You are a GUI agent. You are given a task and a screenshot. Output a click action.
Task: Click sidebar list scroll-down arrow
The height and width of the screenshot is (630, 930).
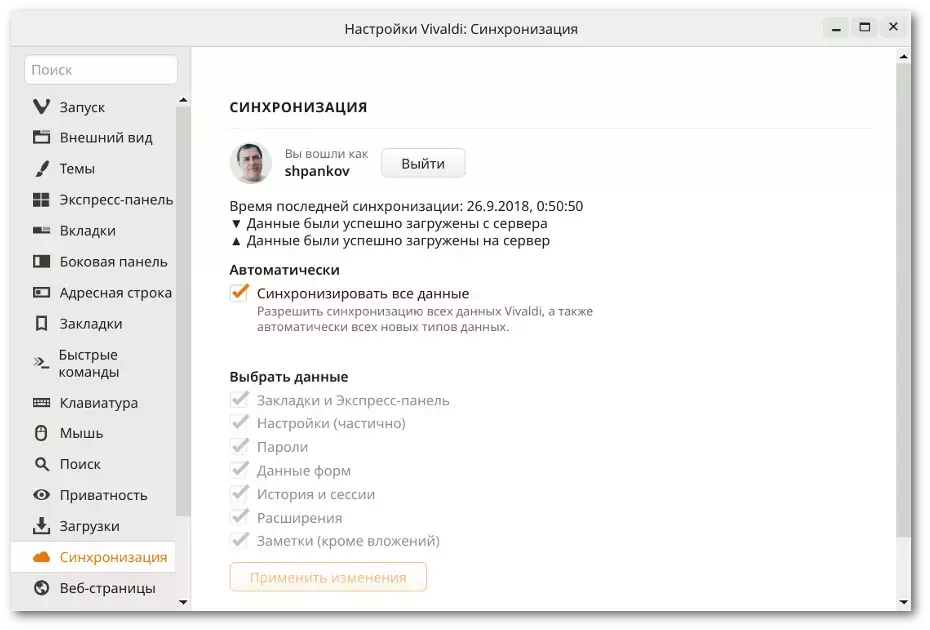(x=183, y=602)
